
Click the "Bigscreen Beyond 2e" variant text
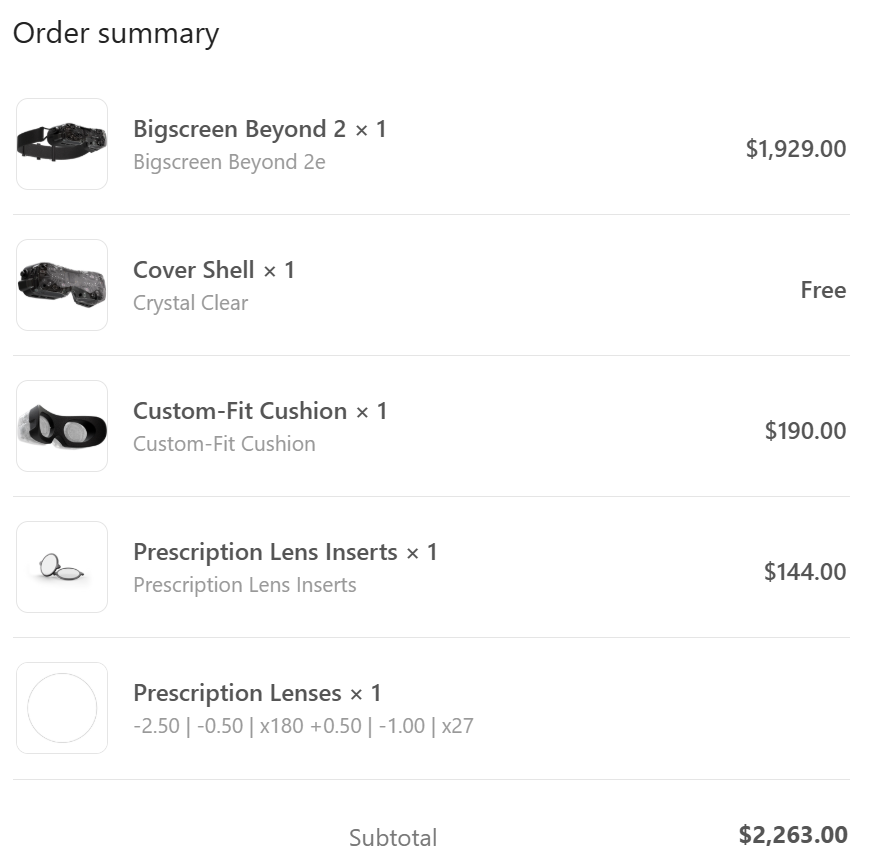[x=229, y=162]
